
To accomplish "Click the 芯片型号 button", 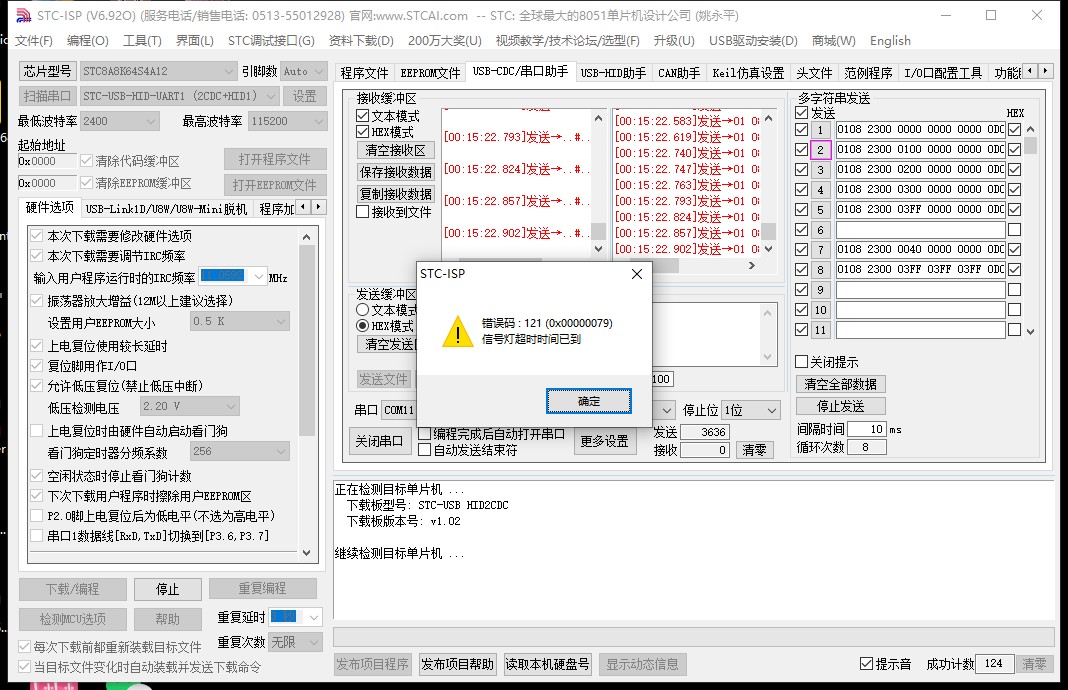I will (47, 71).
